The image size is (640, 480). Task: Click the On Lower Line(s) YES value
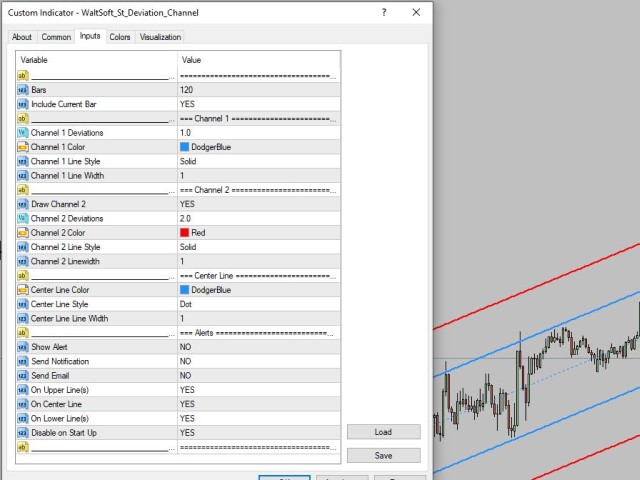coord(259,418)
